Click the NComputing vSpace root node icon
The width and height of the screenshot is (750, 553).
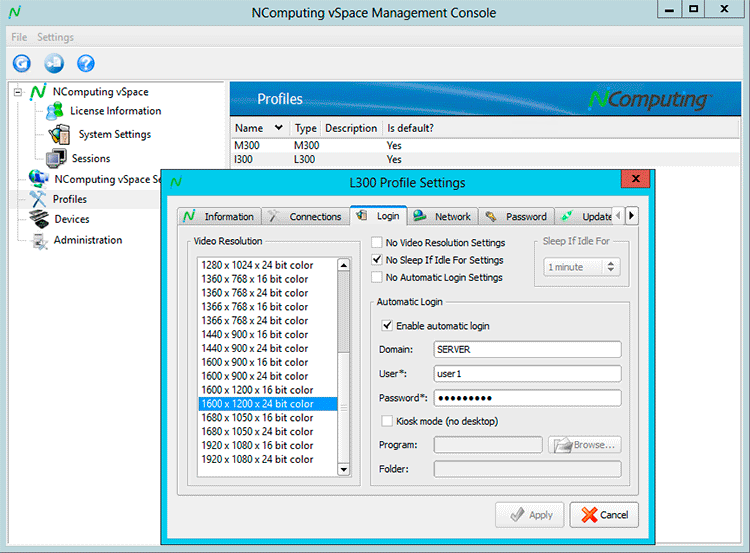pyautogui.click(x=38, y=91)
